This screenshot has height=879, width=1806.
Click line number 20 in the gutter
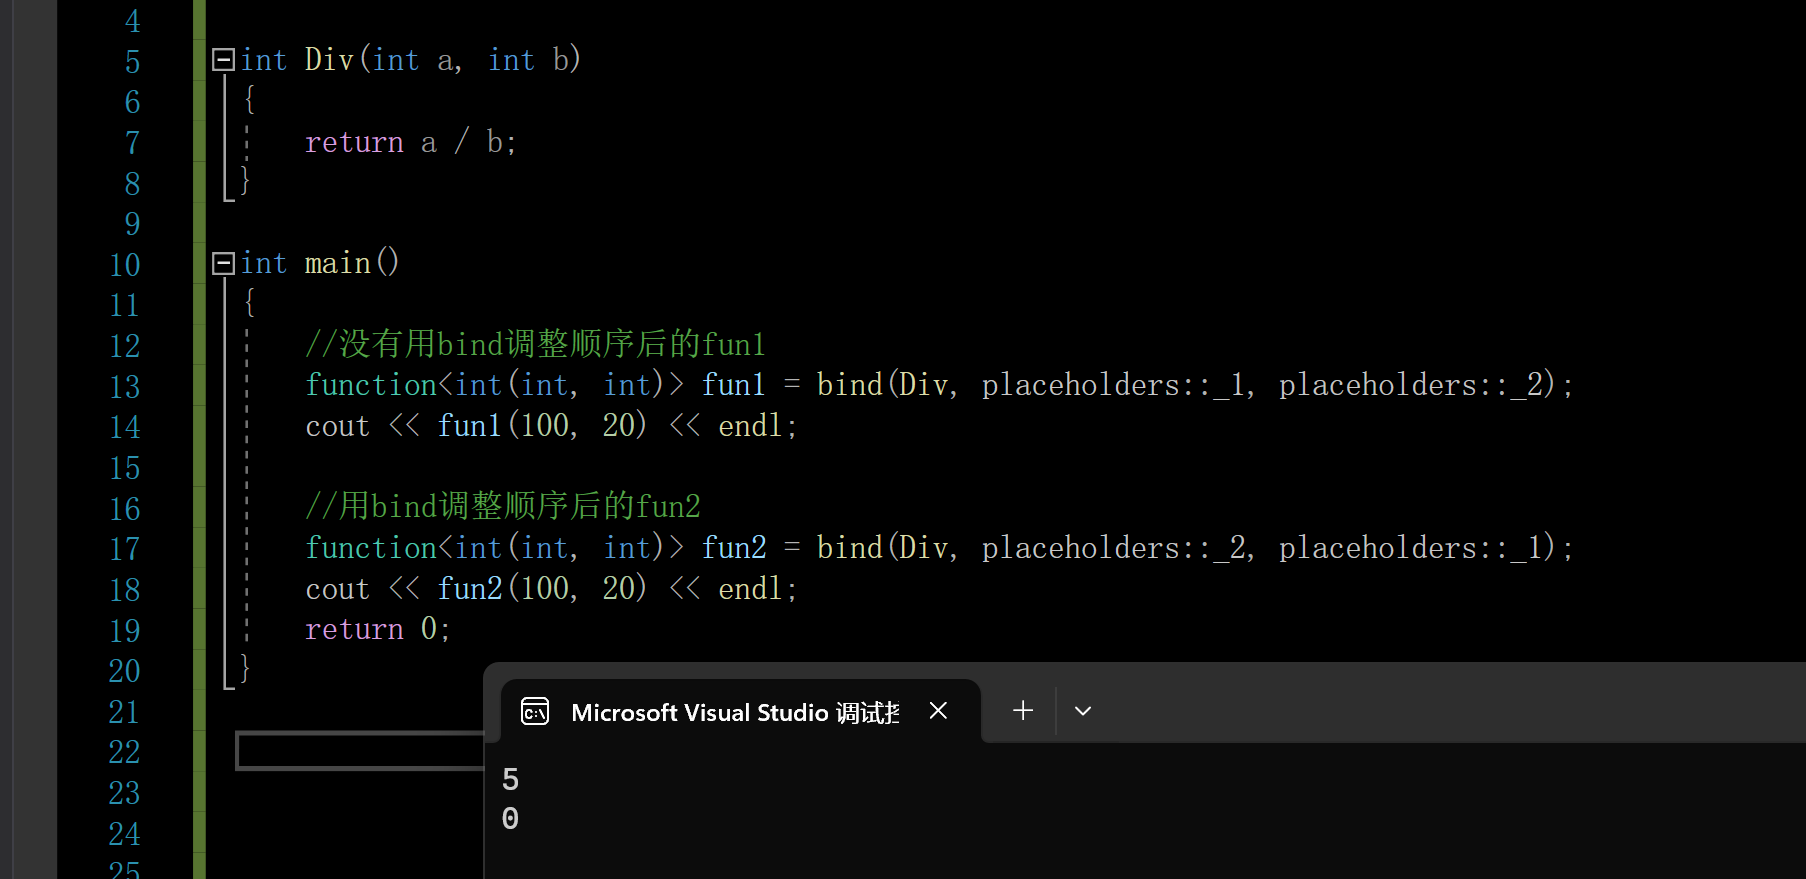tap(125, 671)
